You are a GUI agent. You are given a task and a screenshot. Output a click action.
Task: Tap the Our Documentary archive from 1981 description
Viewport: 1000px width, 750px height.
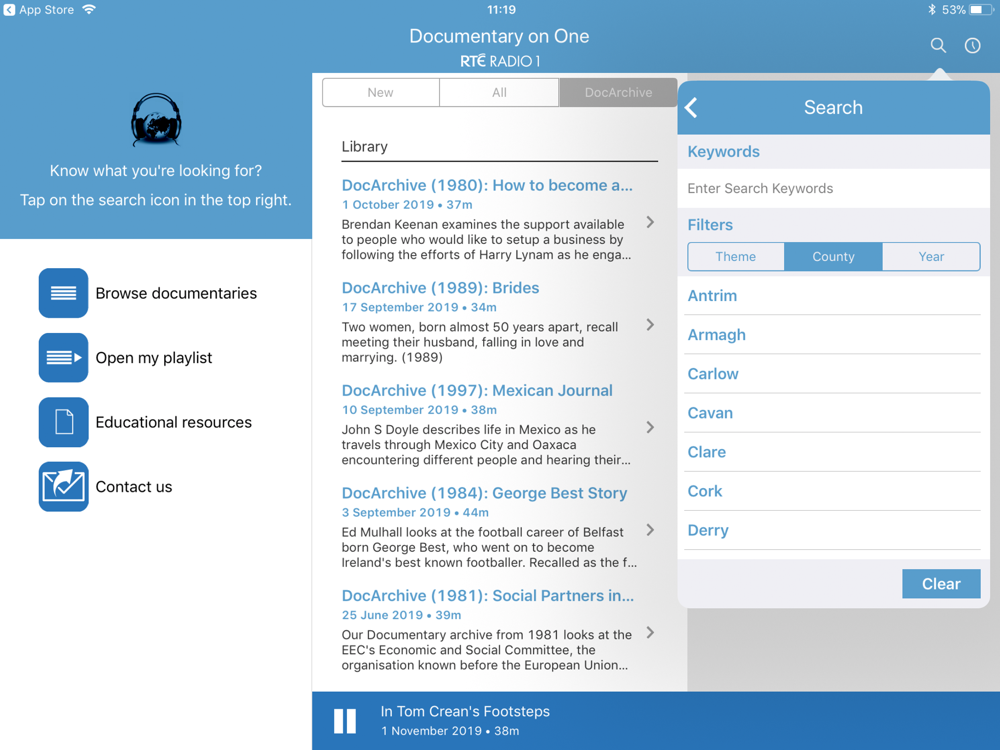(487, 650)
